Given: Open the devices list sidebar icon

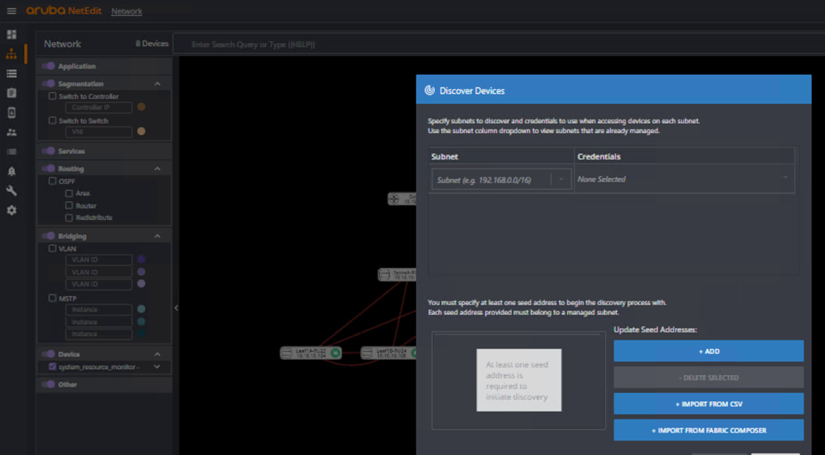Looking at the screenshot, I should [x=12, y=74].
